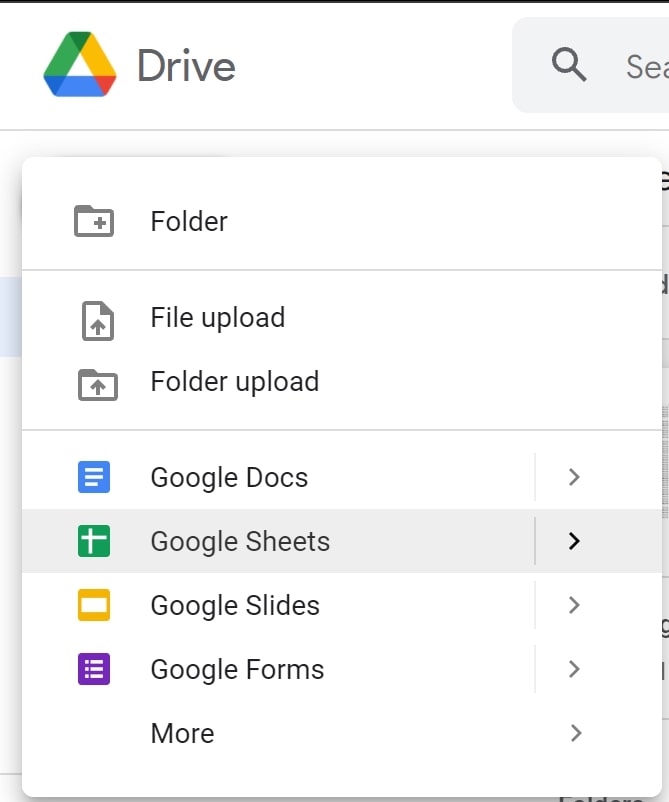This screenshot has height=802, width=669.
Task: Expand the Google Forms submenu arrow
Action: click(574, 669)
